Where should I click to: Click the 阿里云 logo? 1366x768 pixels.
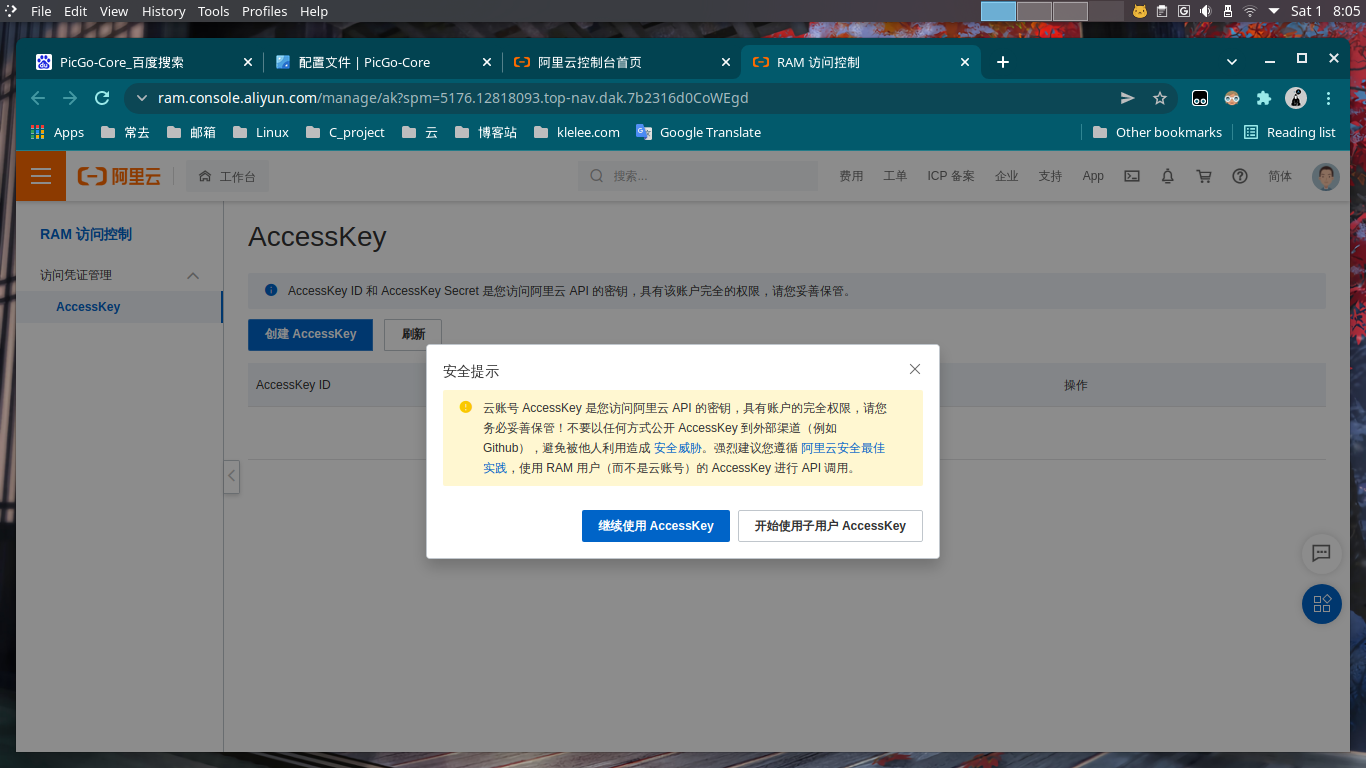pos(119,177)
